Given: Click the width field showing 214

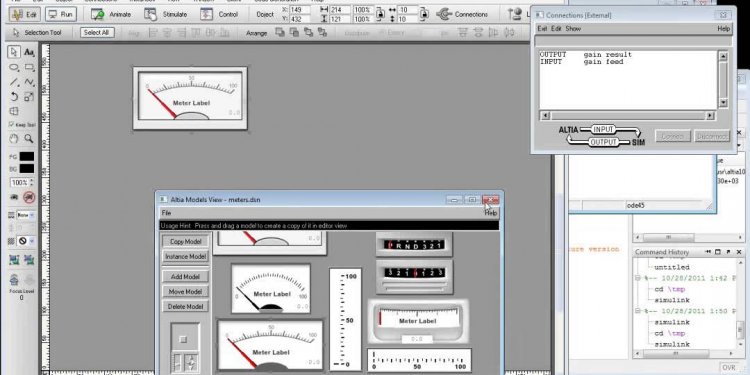Looking at the screenshot, I should 340,10.
